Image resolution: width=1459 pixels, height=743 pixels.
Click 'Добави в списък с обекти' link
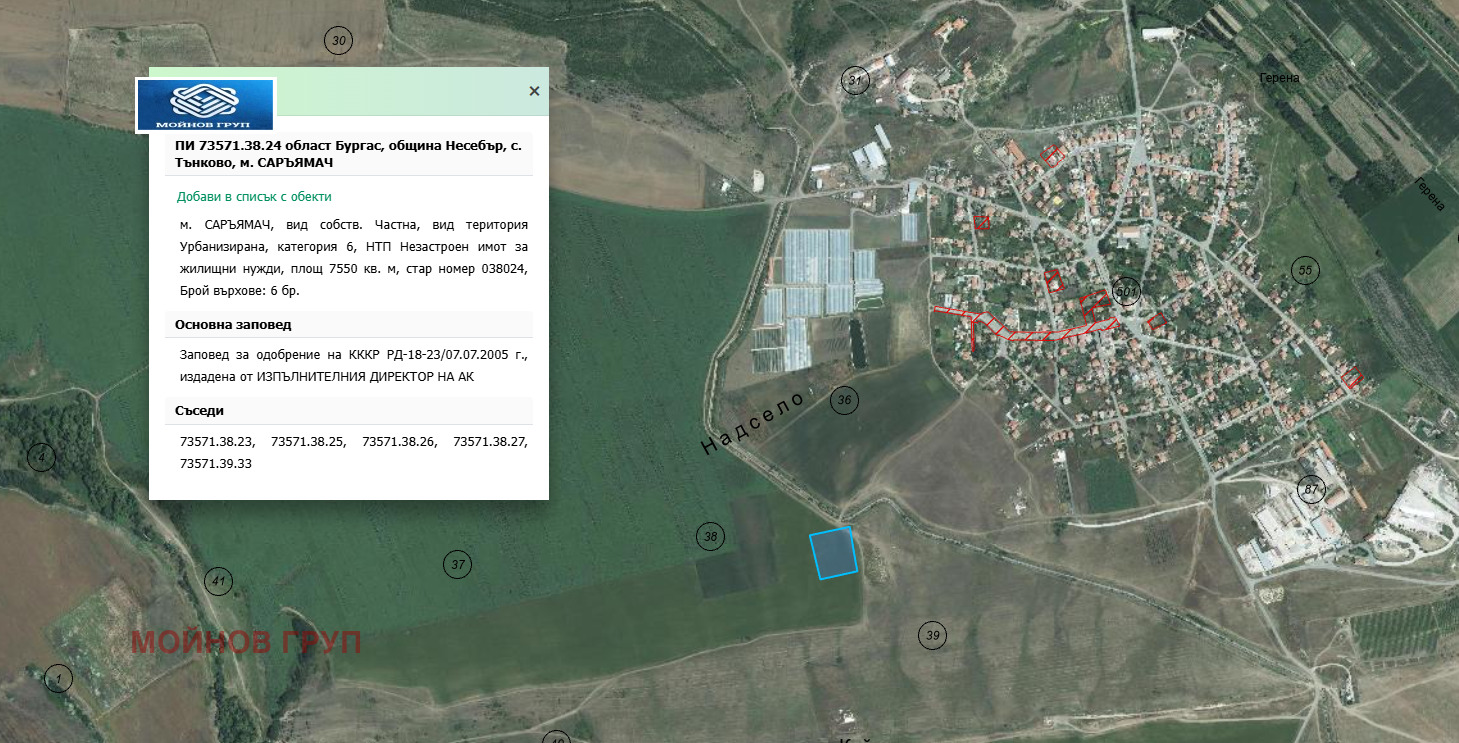(x=254, y=197)
